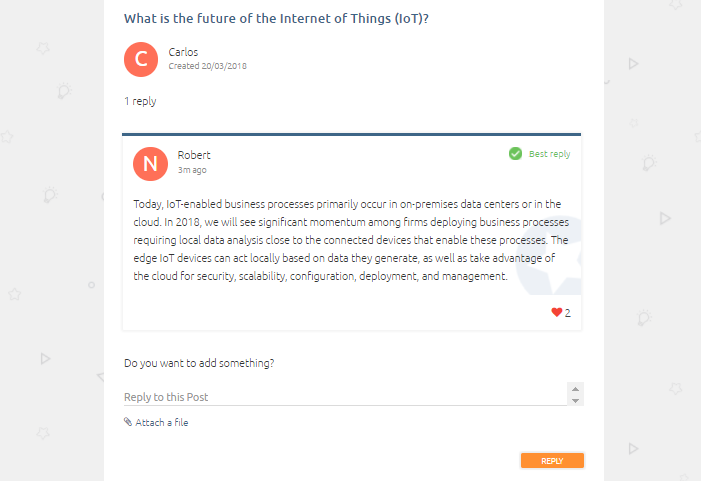Screen dimensions: 701x481
Task: Click Carlos's orange C avatar
Action: (141, 59)
